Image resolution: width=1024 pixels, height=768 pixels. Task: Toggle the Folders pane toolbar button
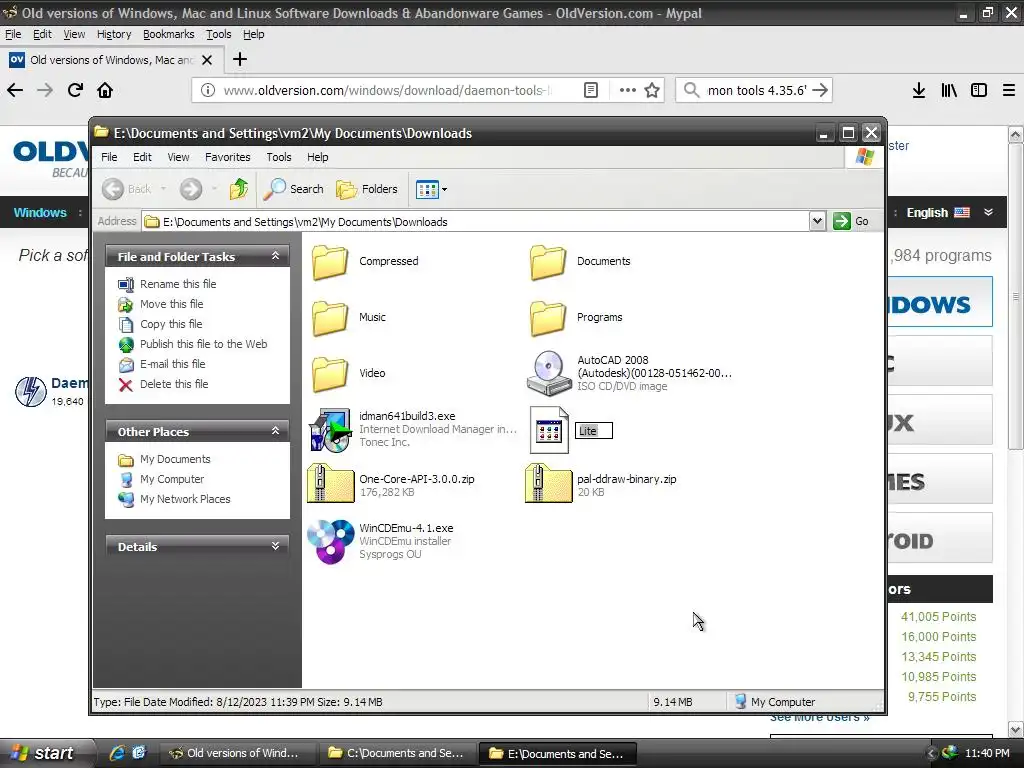(x=366, y=189)
